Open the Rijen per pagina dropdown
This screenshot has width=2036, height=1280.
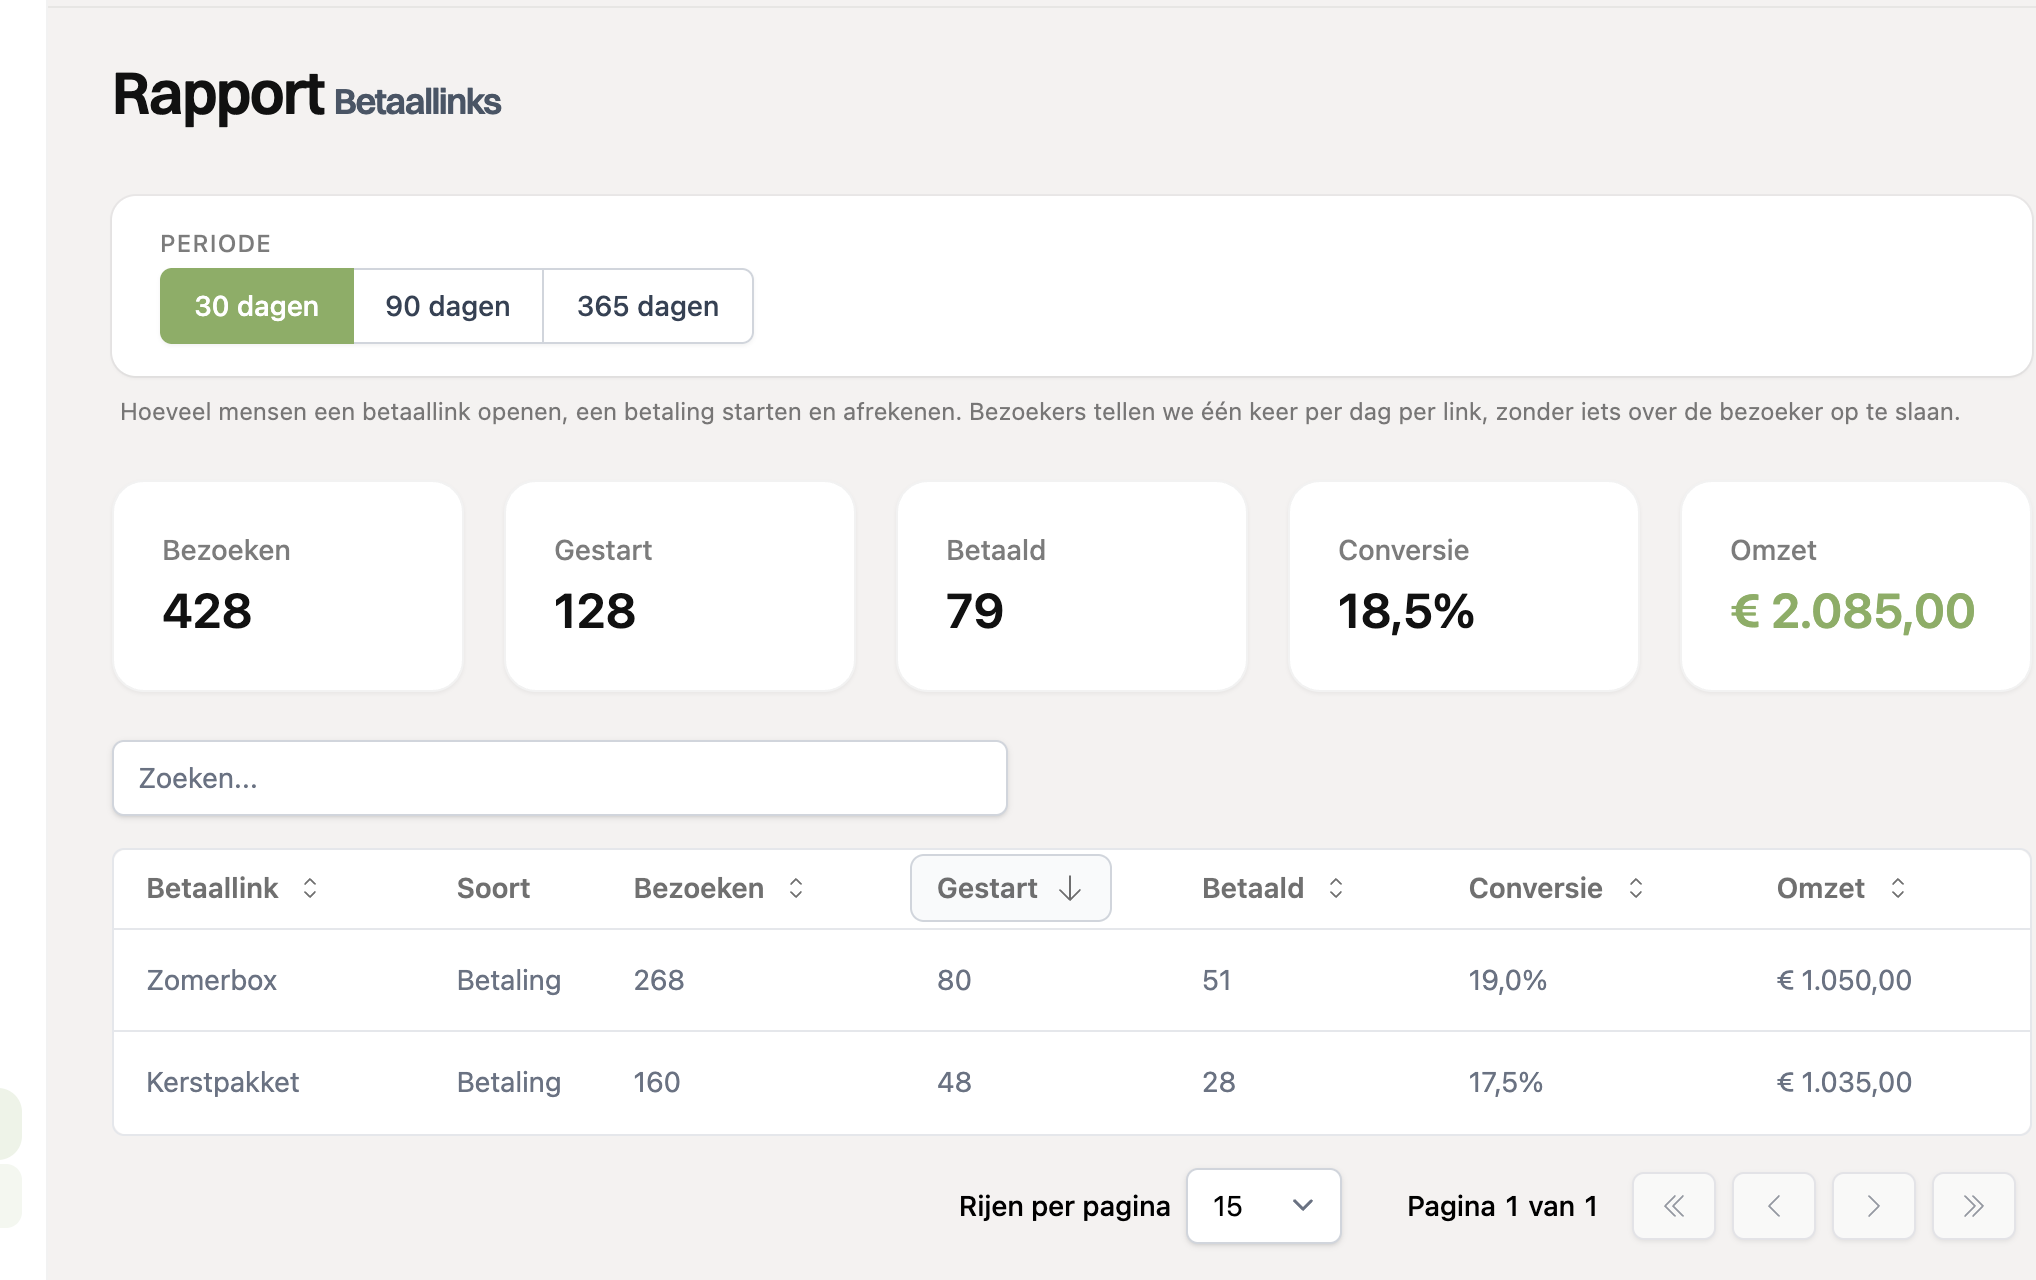(1263, 1206)
